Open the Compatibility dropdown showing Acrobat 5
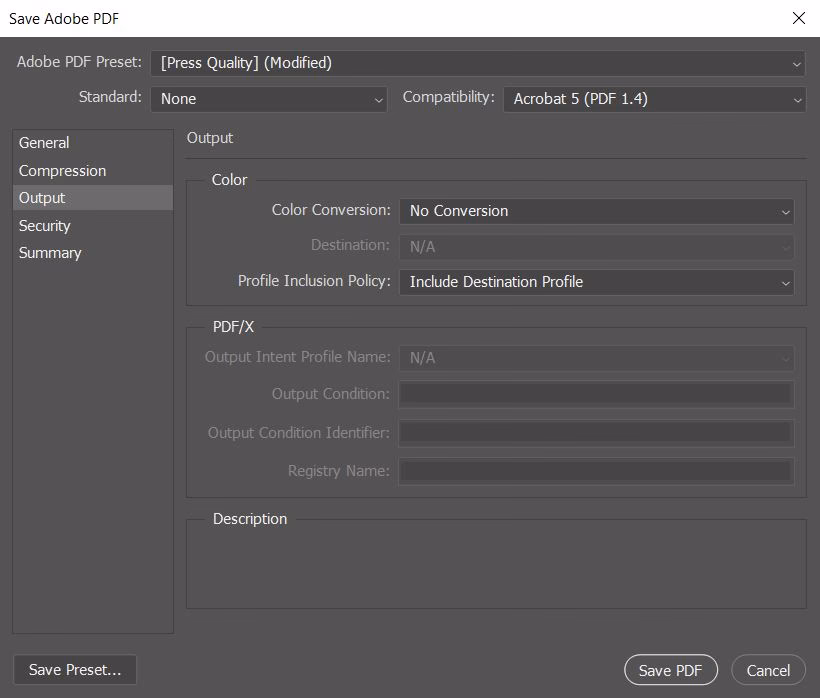Viewport: 820px width, 698px height. tap(654, 99)
